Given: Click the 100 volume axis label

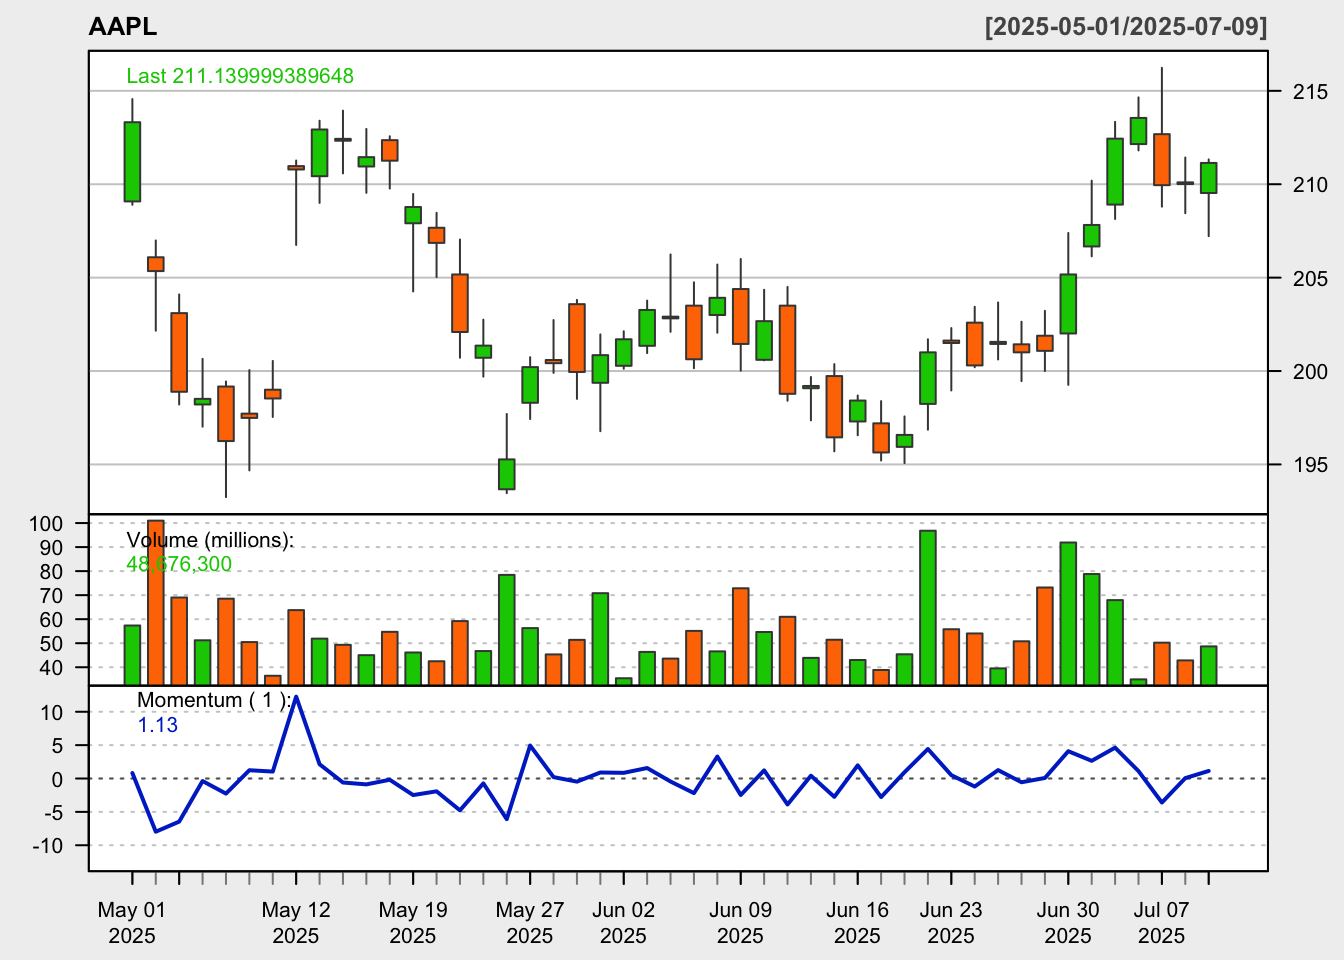Looking at the screenshot, I should click(46, 524).
